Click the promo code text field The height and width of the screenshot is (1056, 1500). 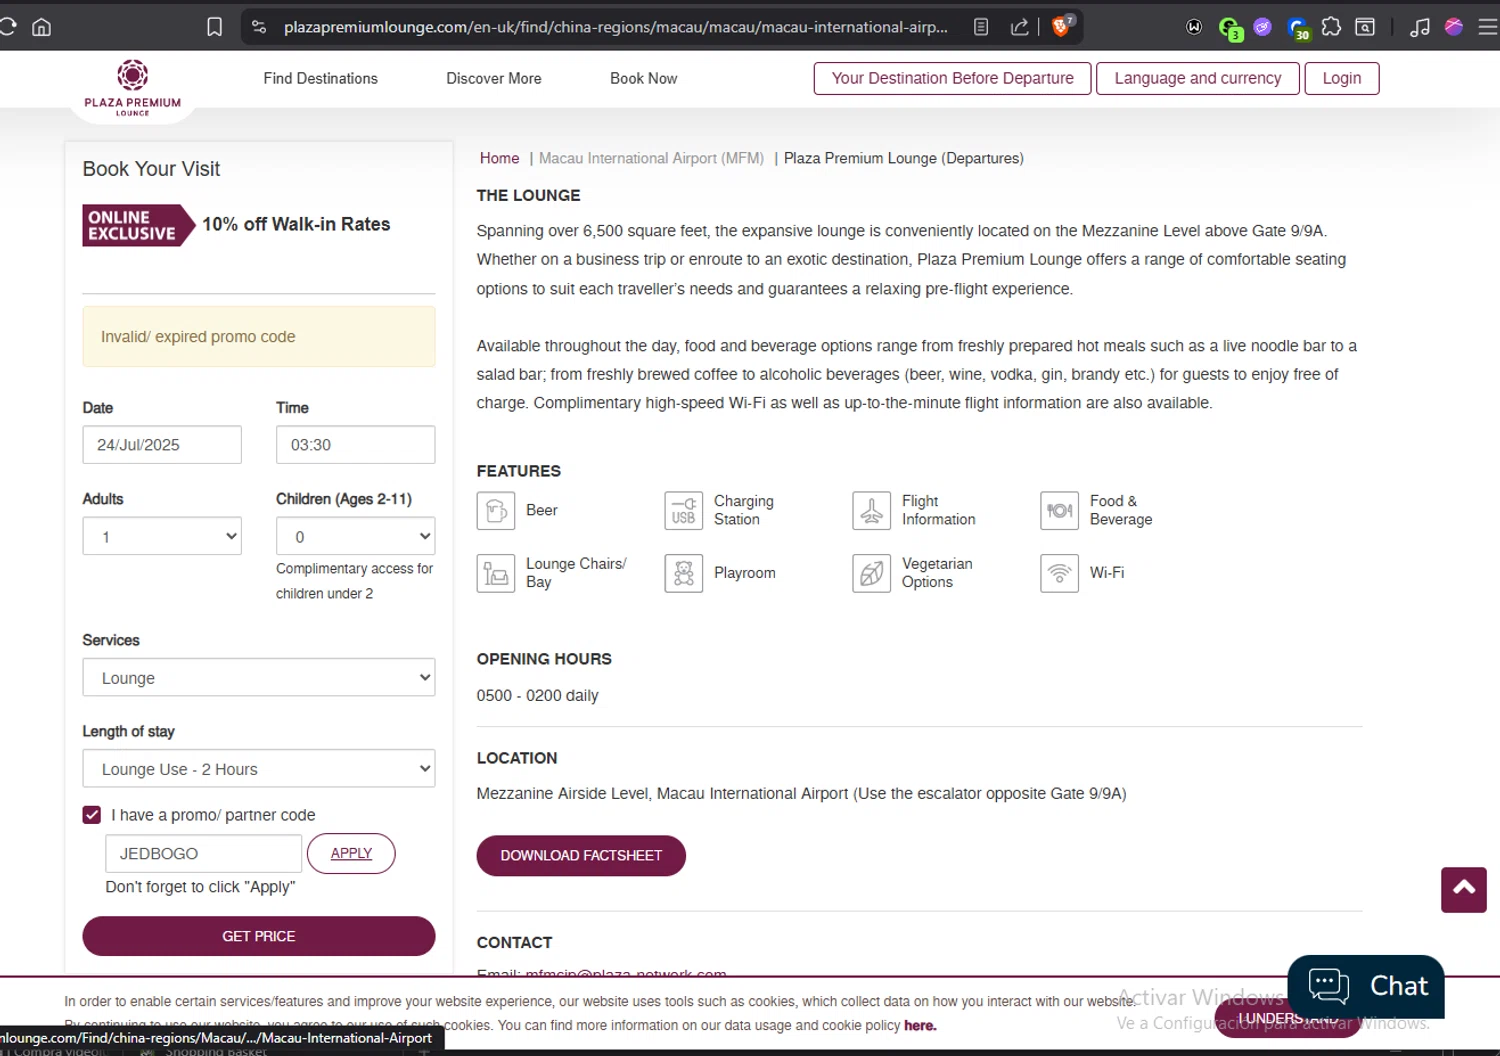203,853
